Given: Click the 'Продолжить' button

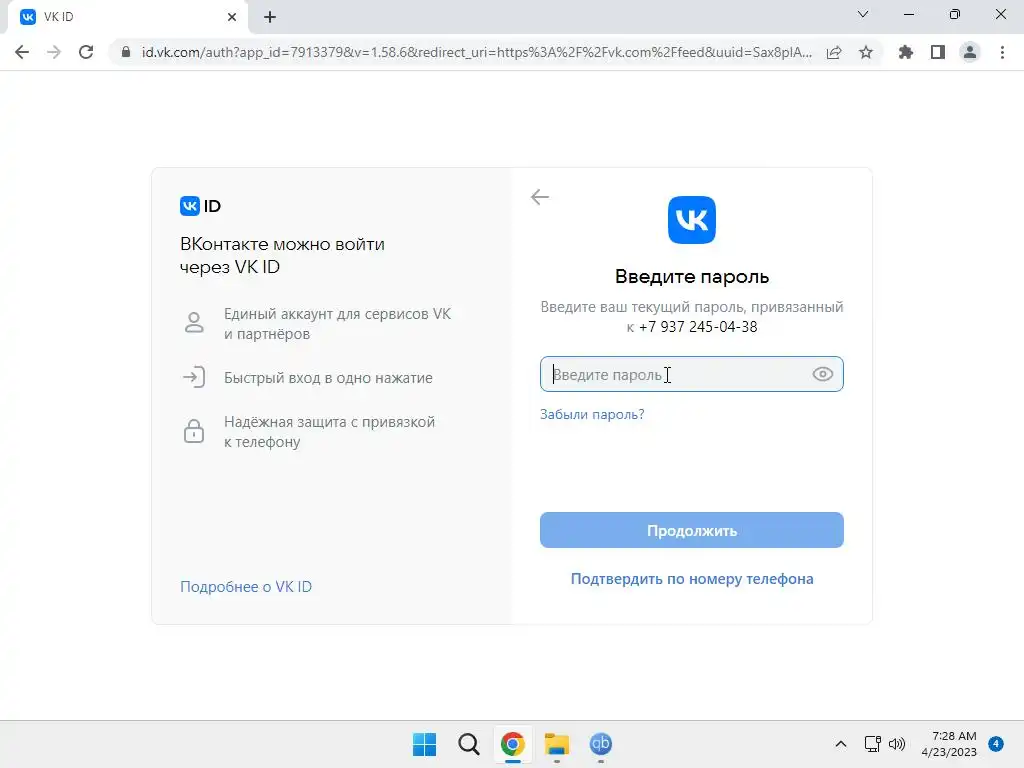Looking at the screenshot, I should (x=691, y=530).
